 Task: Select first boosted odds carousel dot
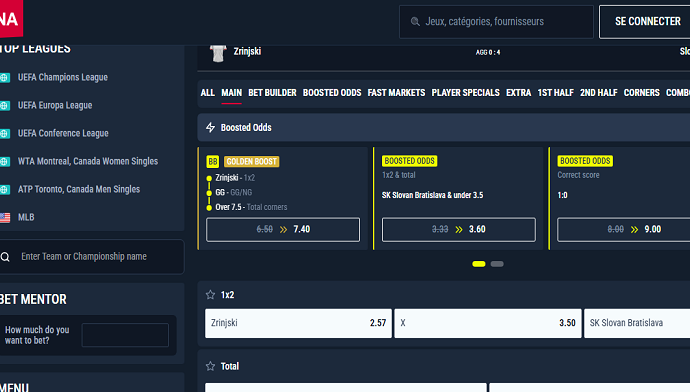479,264
